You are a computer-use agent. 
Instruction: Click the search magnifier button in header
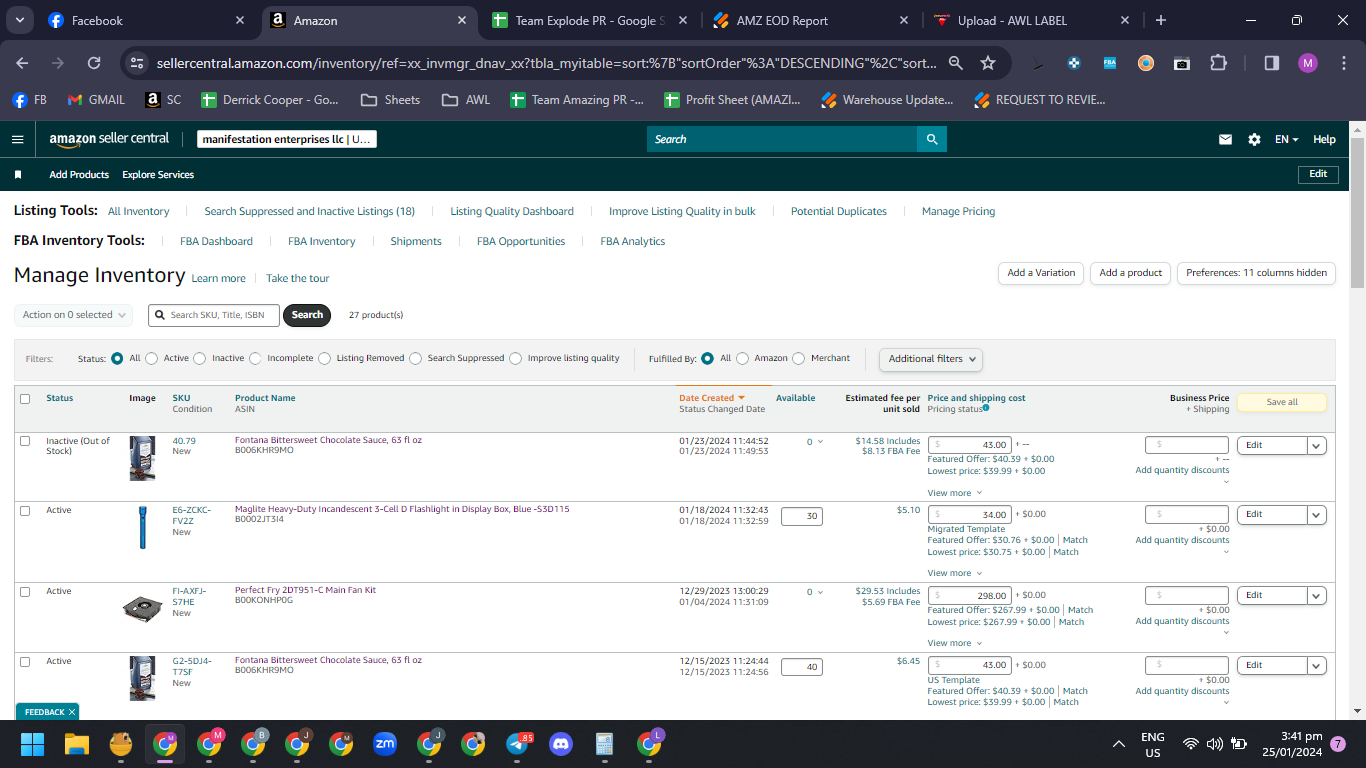coord(932,139)
